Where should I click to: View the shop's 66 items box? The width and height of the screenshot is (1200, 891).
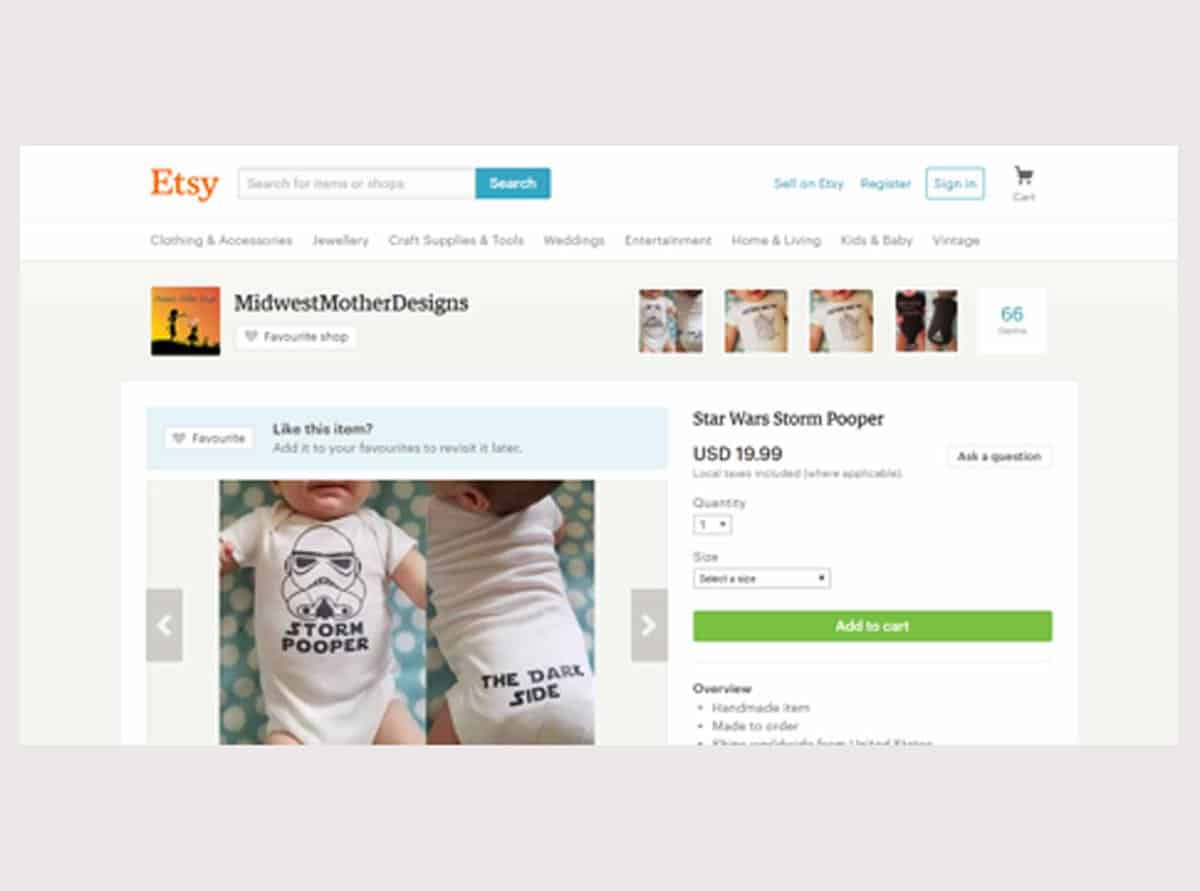1011,321
